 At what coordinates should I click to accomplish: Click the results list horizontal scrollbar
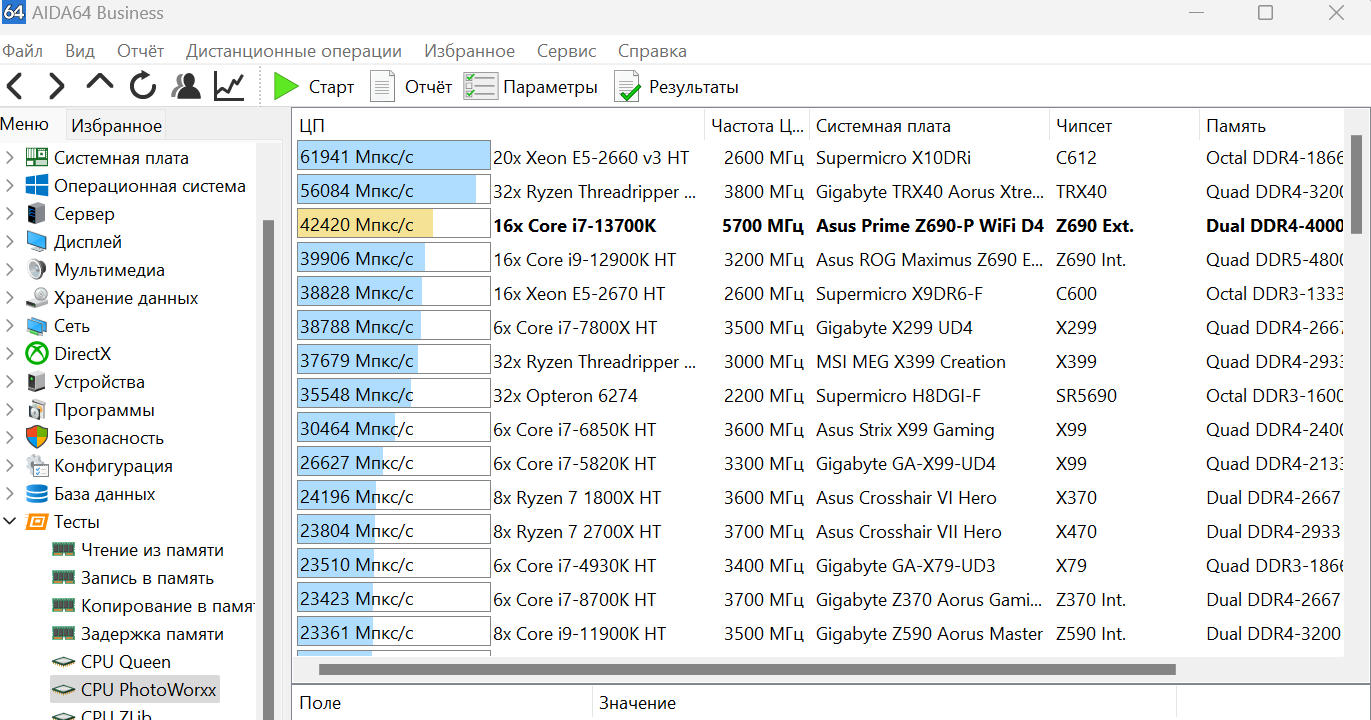(x=747, y=669)
